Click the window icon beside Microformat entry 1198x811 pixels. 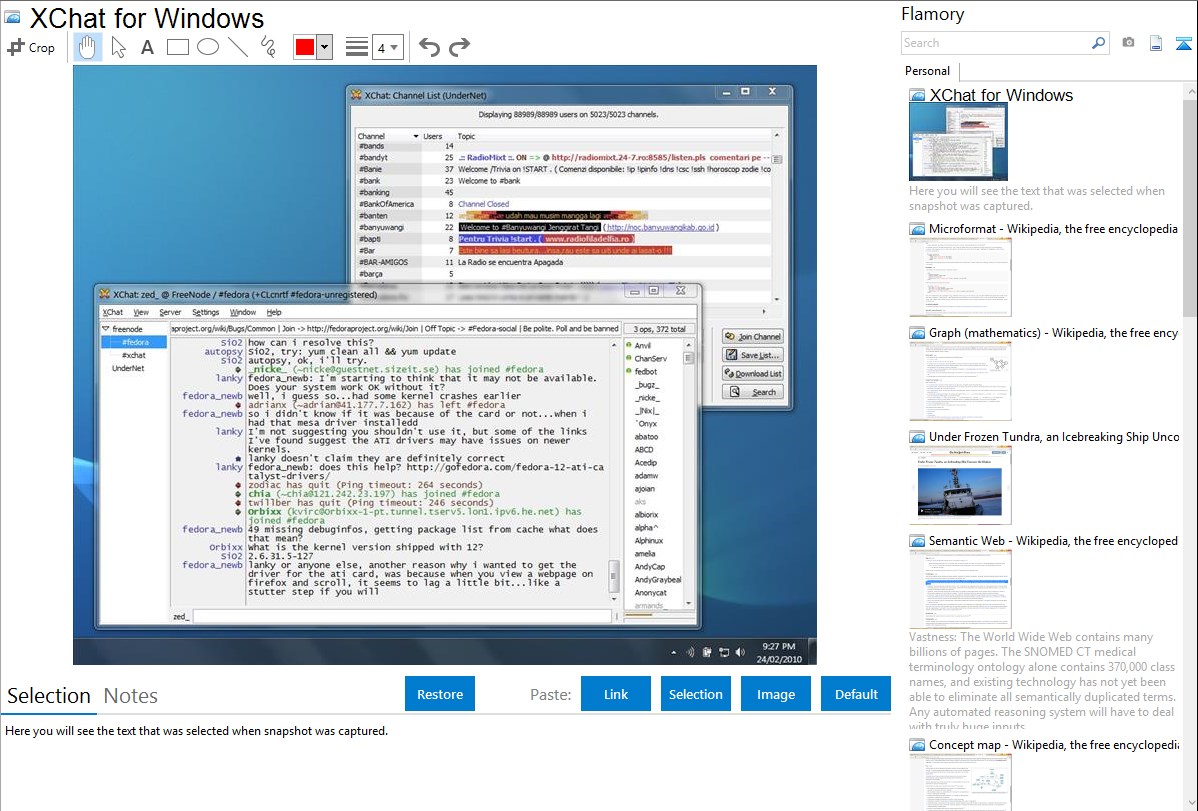coord(917,229)
